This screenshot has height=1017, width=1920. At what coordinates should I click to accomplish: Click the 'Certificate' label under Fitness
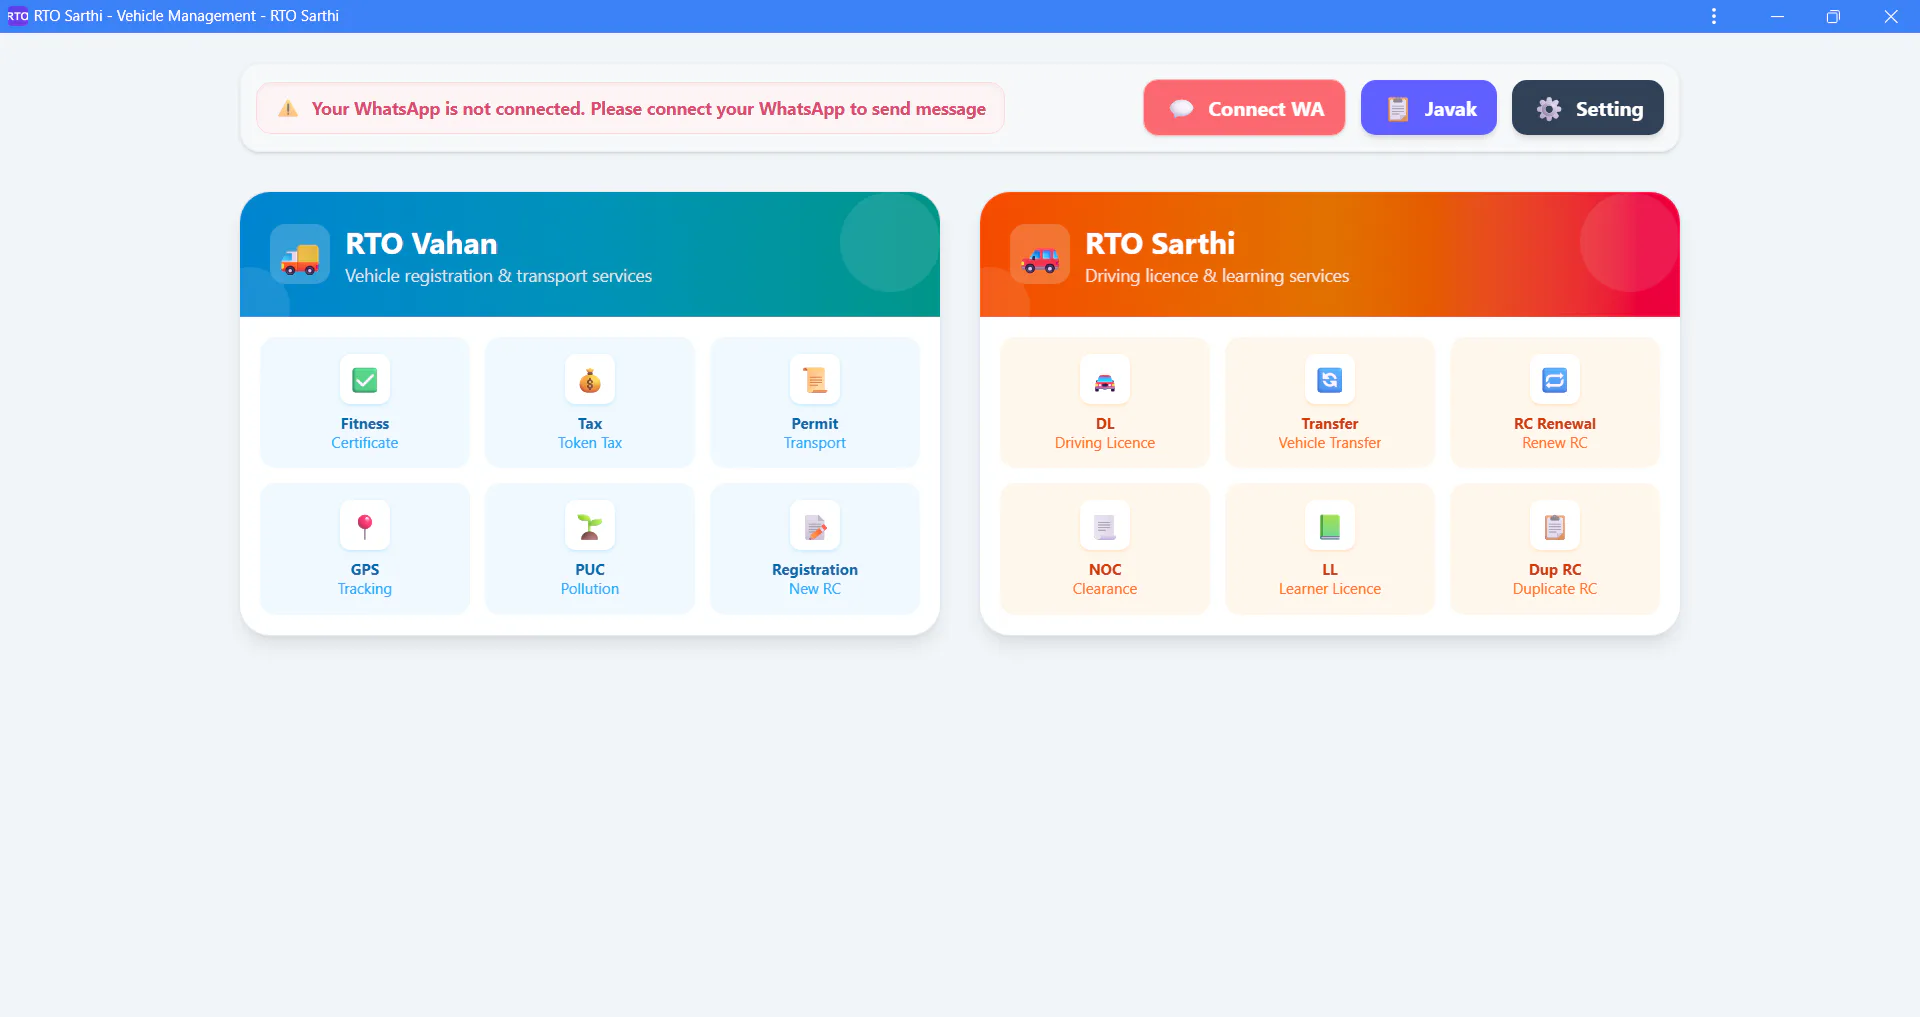pos(365,443)
